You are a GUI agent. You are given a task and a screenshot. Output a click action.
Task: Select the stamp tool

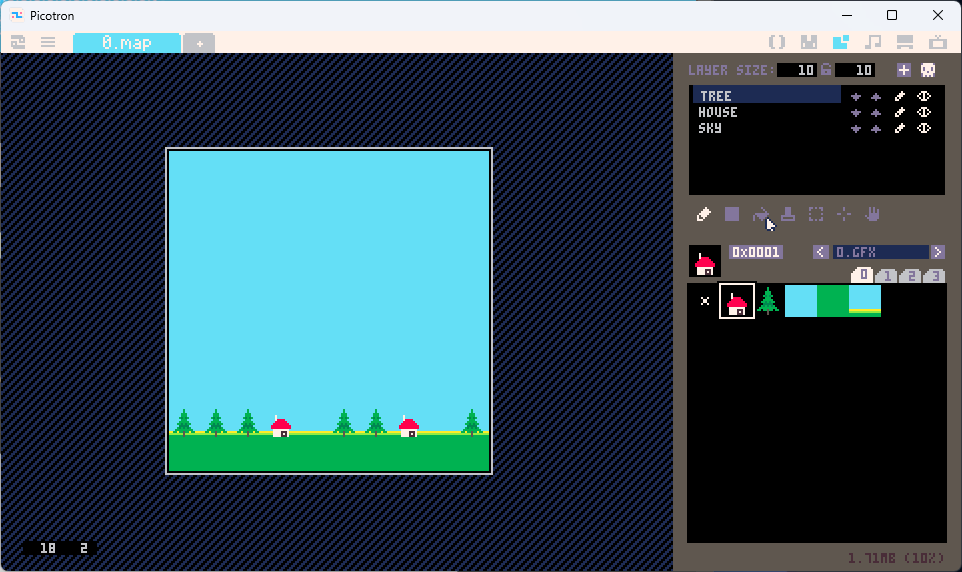click(x=788, y=214)
